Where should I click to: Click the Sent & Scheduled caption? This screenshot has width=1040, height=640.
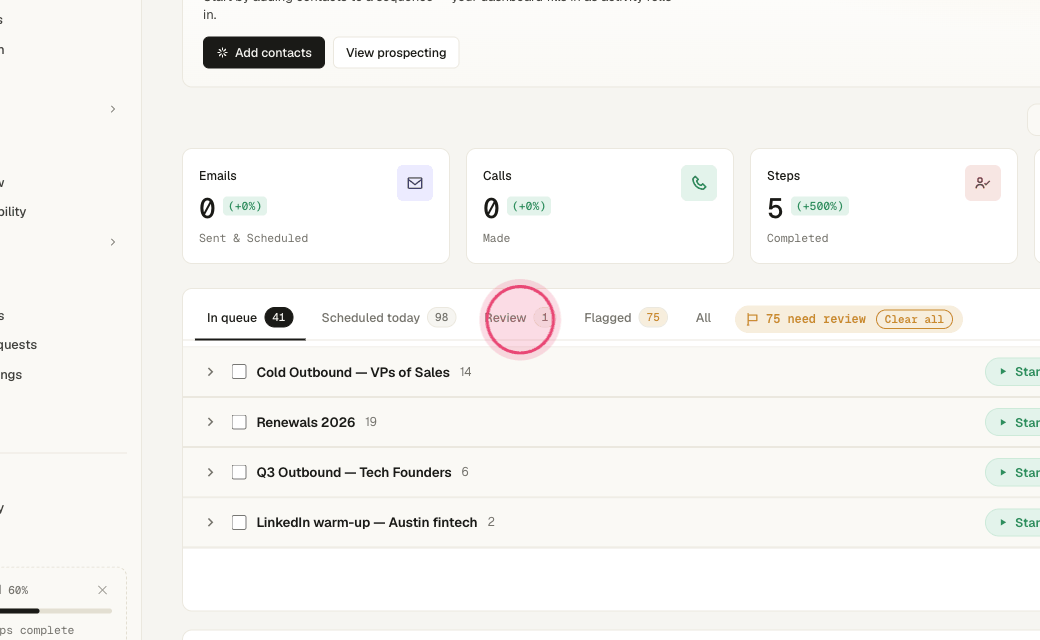pos(253,238)
